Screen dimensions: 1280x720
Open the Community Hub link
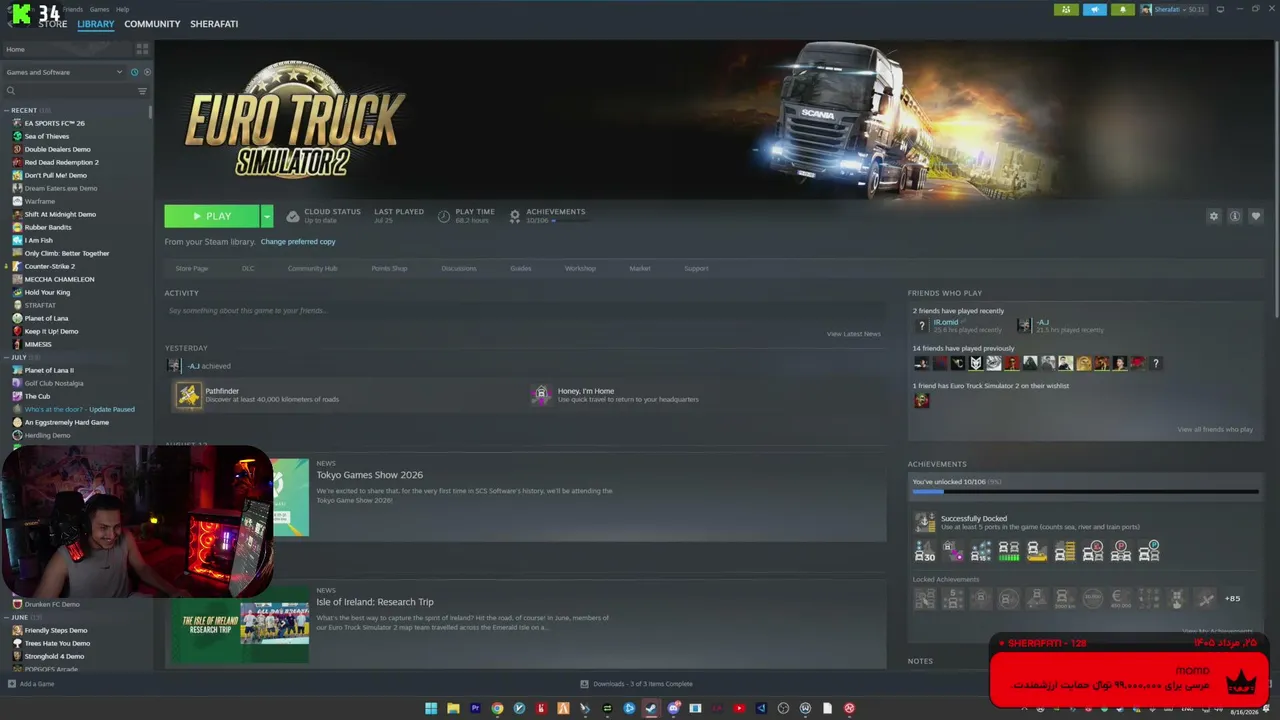point(312,268)
